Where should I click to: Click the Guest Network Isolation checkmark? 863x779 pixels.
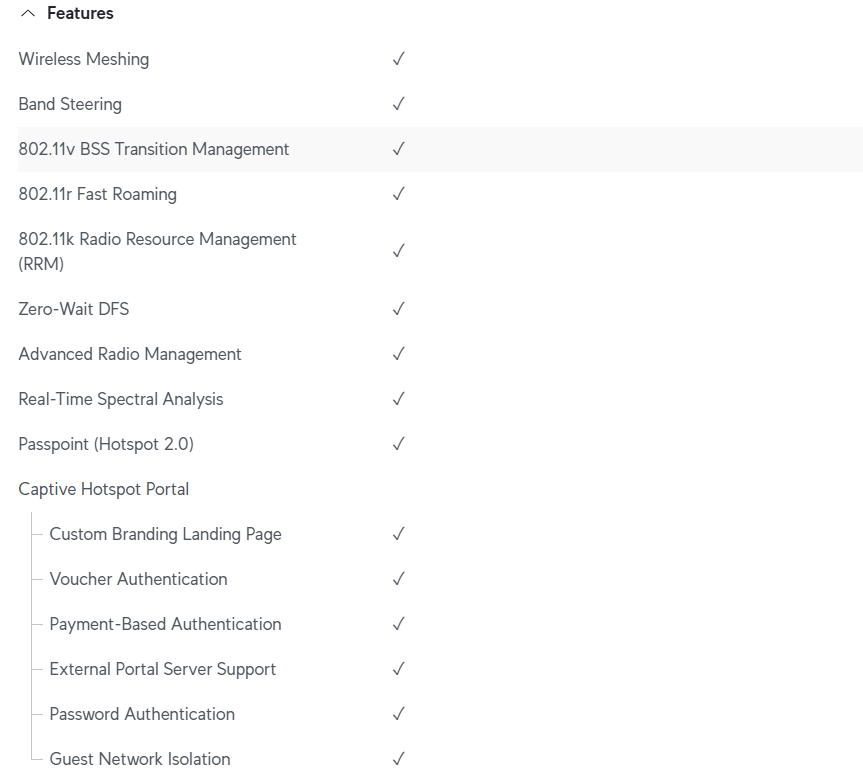pyautogui.click(x=398, y=759)
